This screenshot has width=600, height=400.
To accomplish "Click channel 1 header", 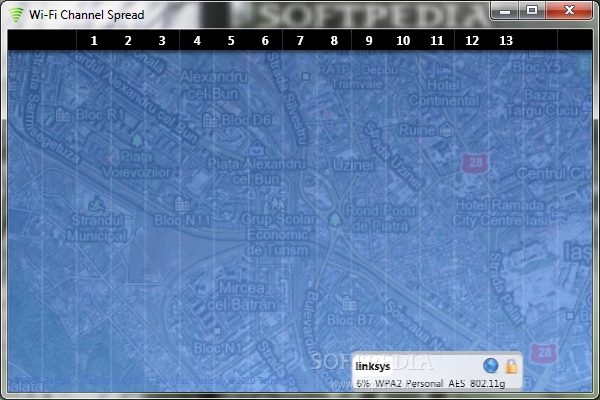I will [94, 41].
